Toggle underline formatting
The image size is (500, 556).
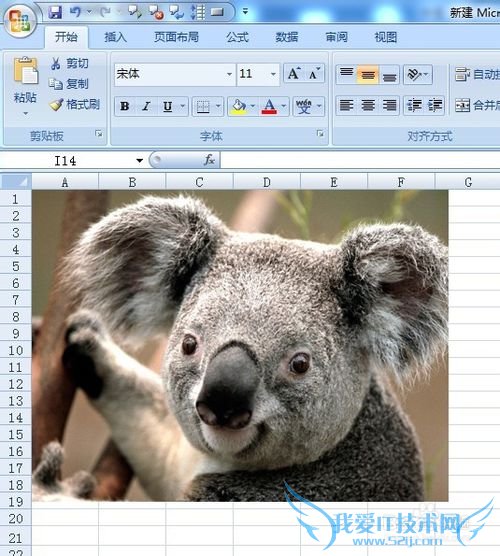point(167,106)
